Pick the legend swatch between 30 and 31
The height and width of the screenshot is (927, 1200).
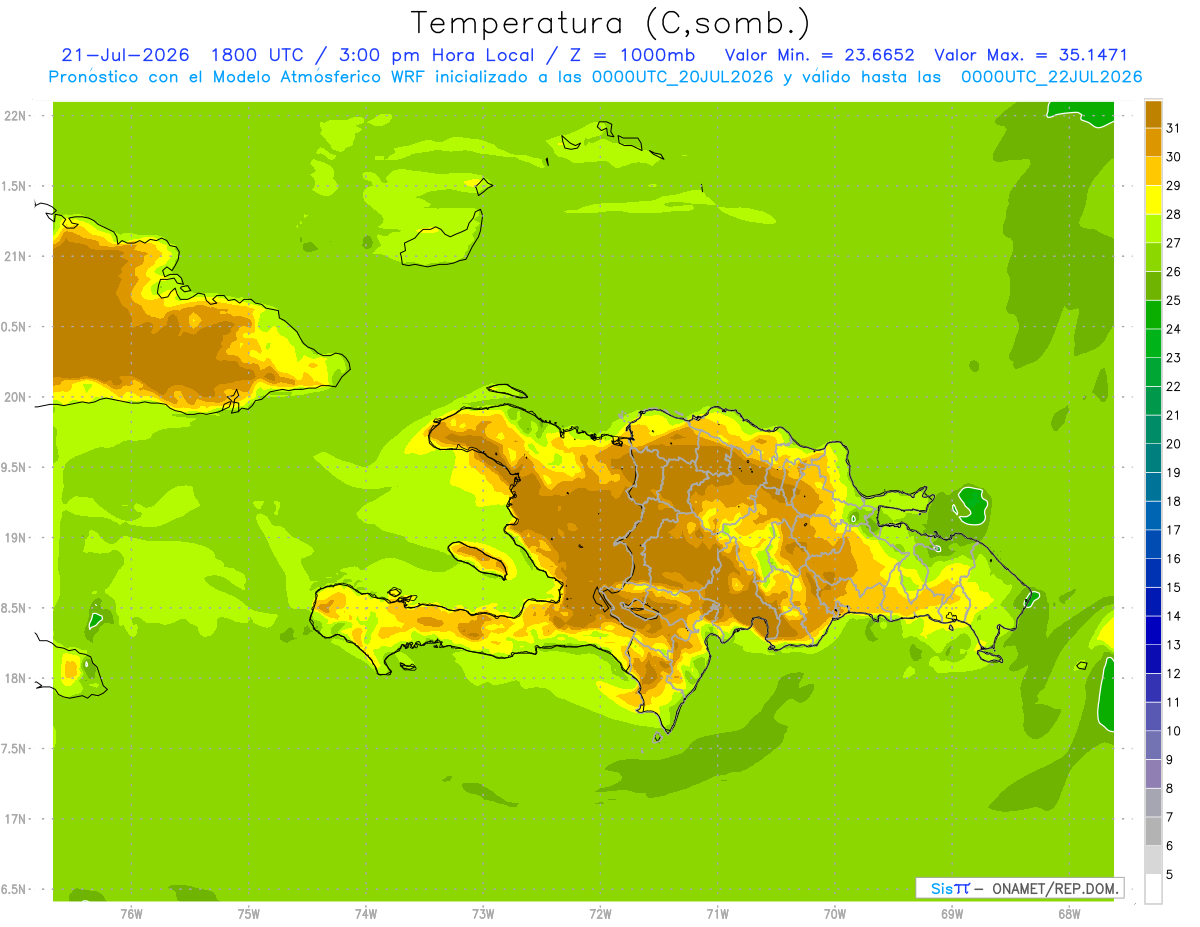click(x=1153, y=141)
